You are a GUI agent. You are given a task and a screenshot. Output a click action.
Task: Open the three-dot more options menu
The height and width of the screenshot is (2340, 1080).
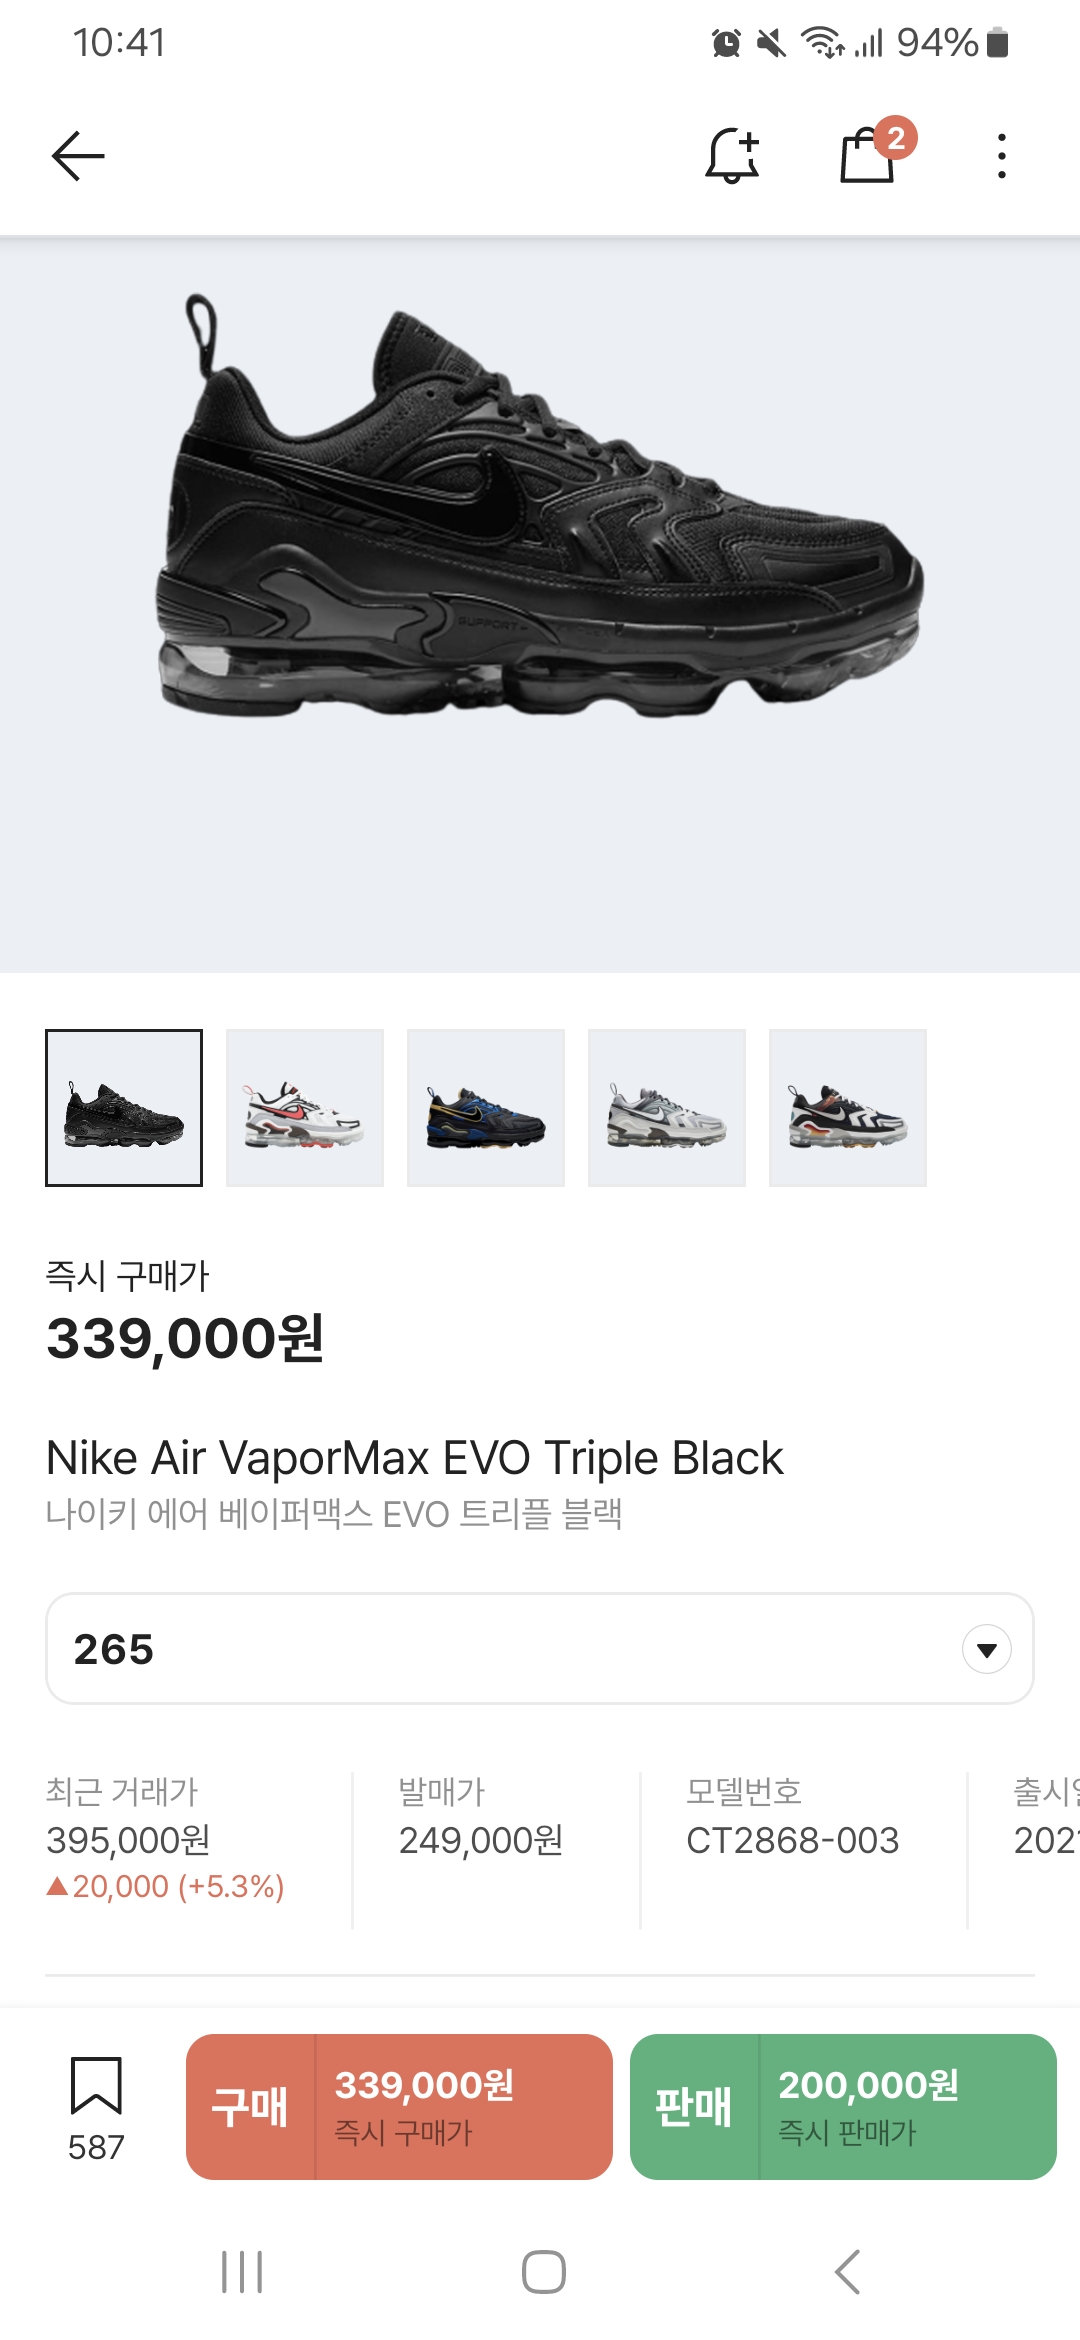click(x=1001, y=156)
